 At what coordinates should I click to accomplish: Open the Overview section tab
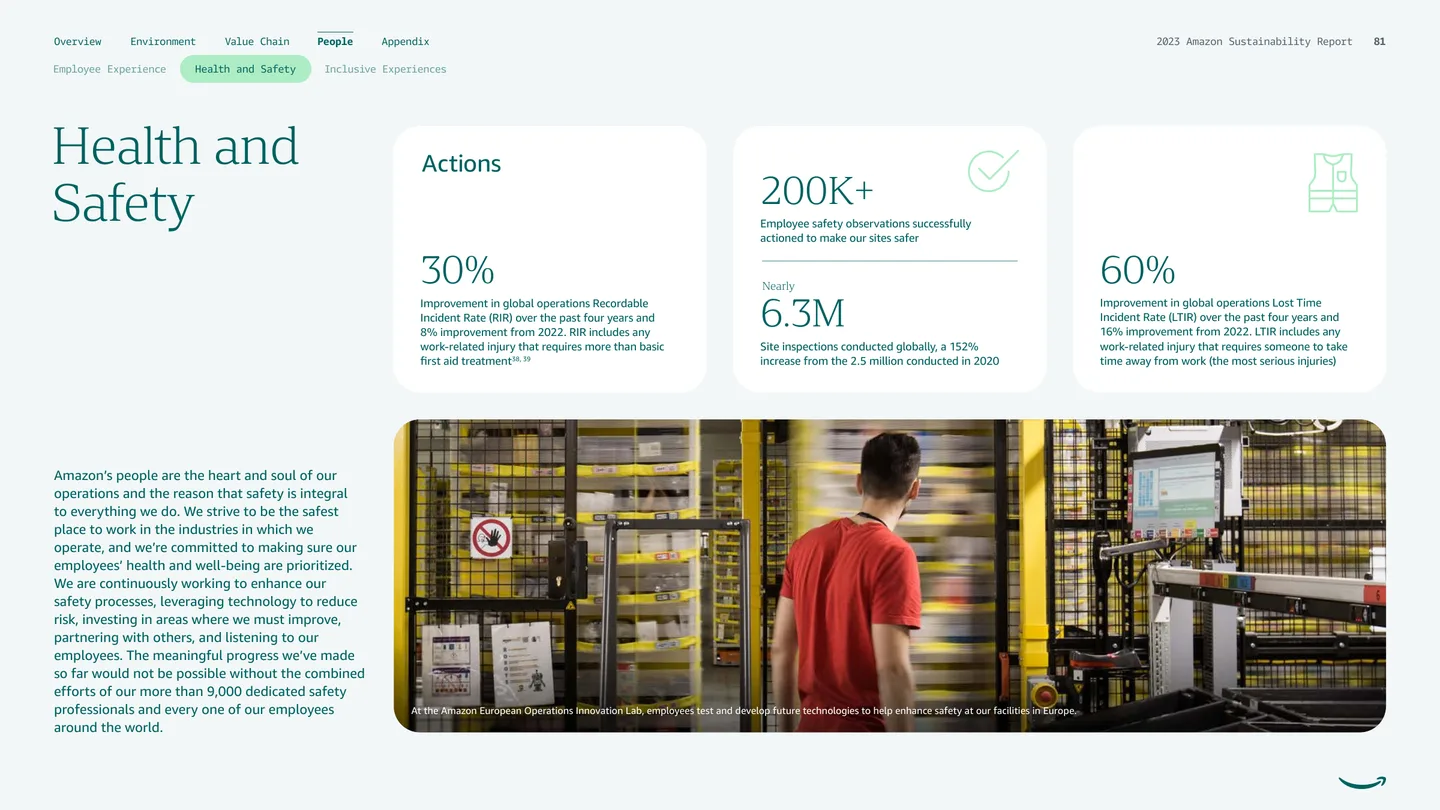click(78, 42)
